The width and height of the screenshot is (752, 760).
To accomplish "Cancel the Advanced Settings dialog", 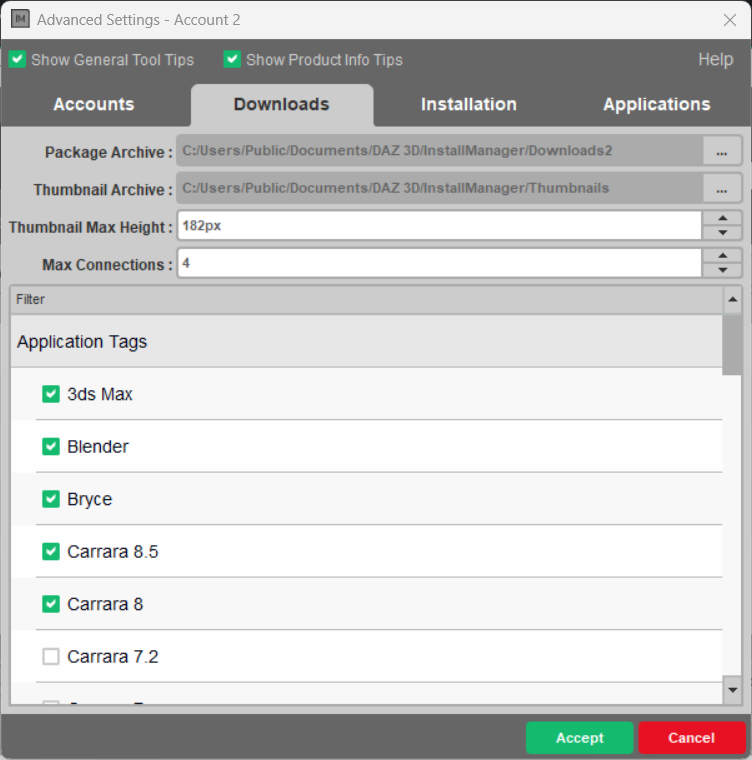I will point(691,738).
